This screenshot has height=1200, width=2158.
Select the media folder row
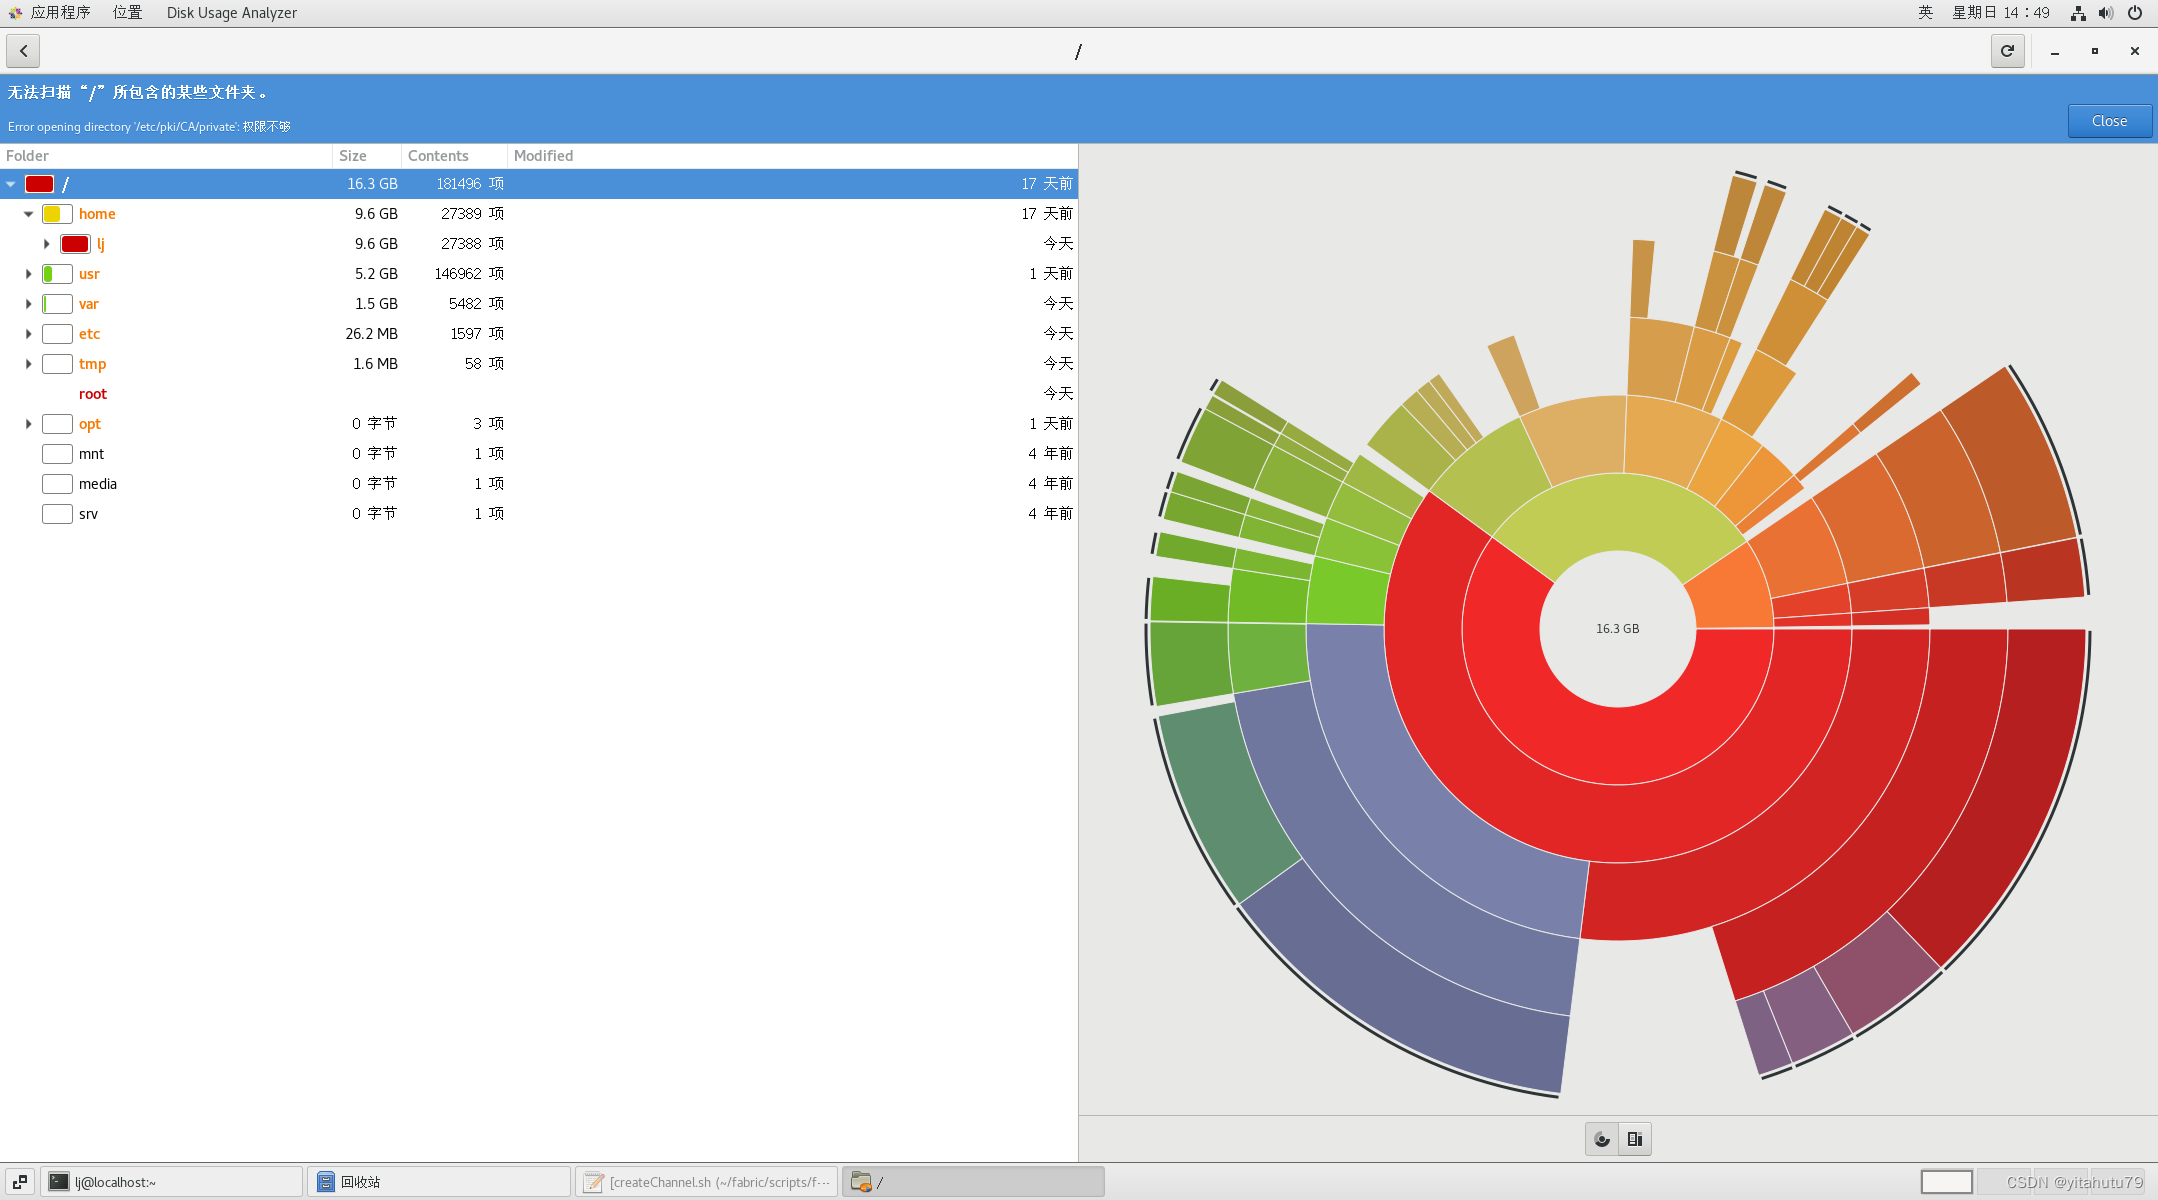538,484
